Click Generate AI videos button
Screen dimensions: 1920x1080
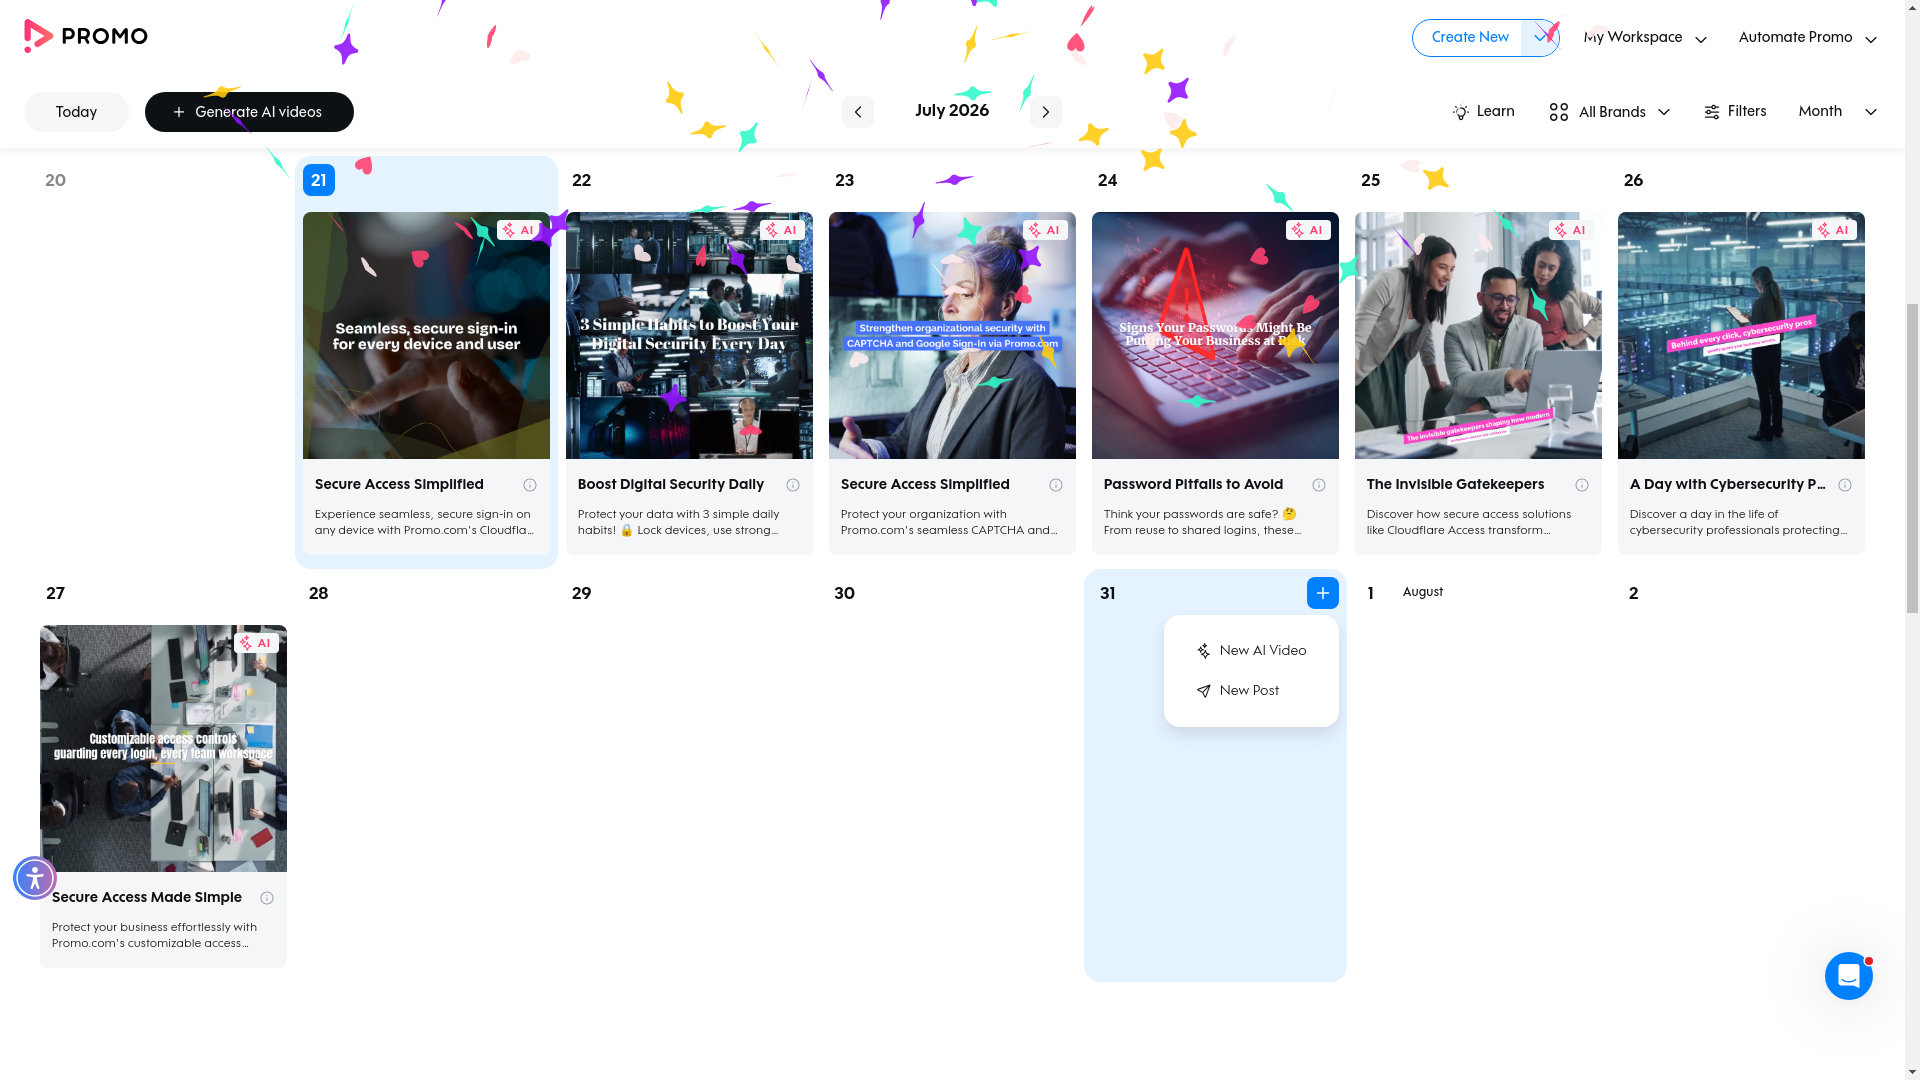click(x=249, y=112)
